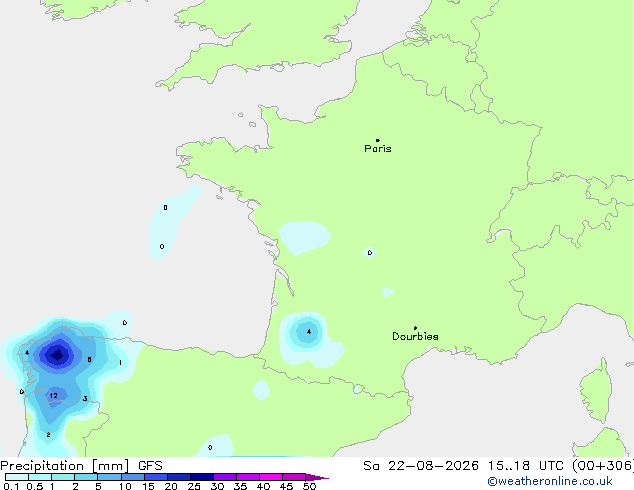Image resolution: width=634 pixels, height=490 pixels.
Task: Click legend label '30'
Action: tap(217, 486)
